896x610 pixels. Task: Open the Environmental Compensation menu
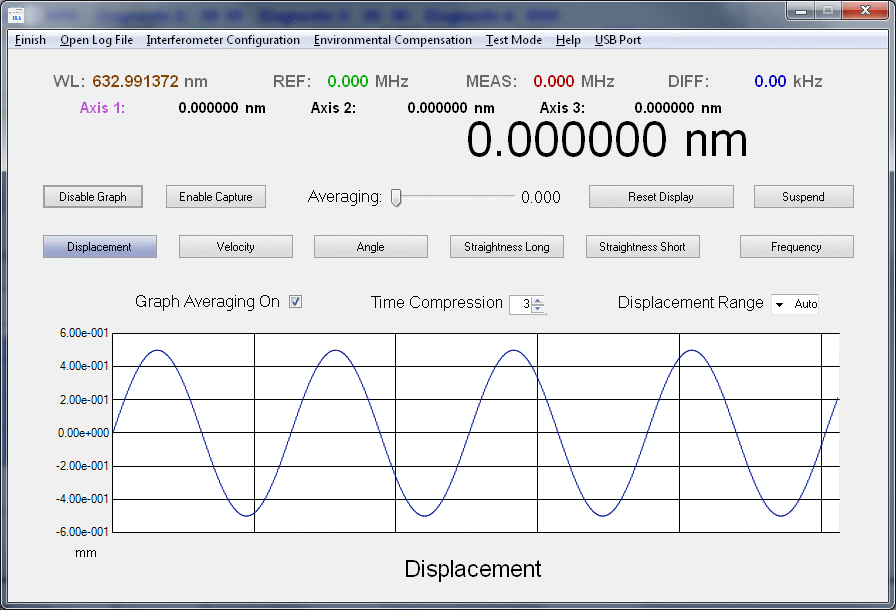(392, 40)
